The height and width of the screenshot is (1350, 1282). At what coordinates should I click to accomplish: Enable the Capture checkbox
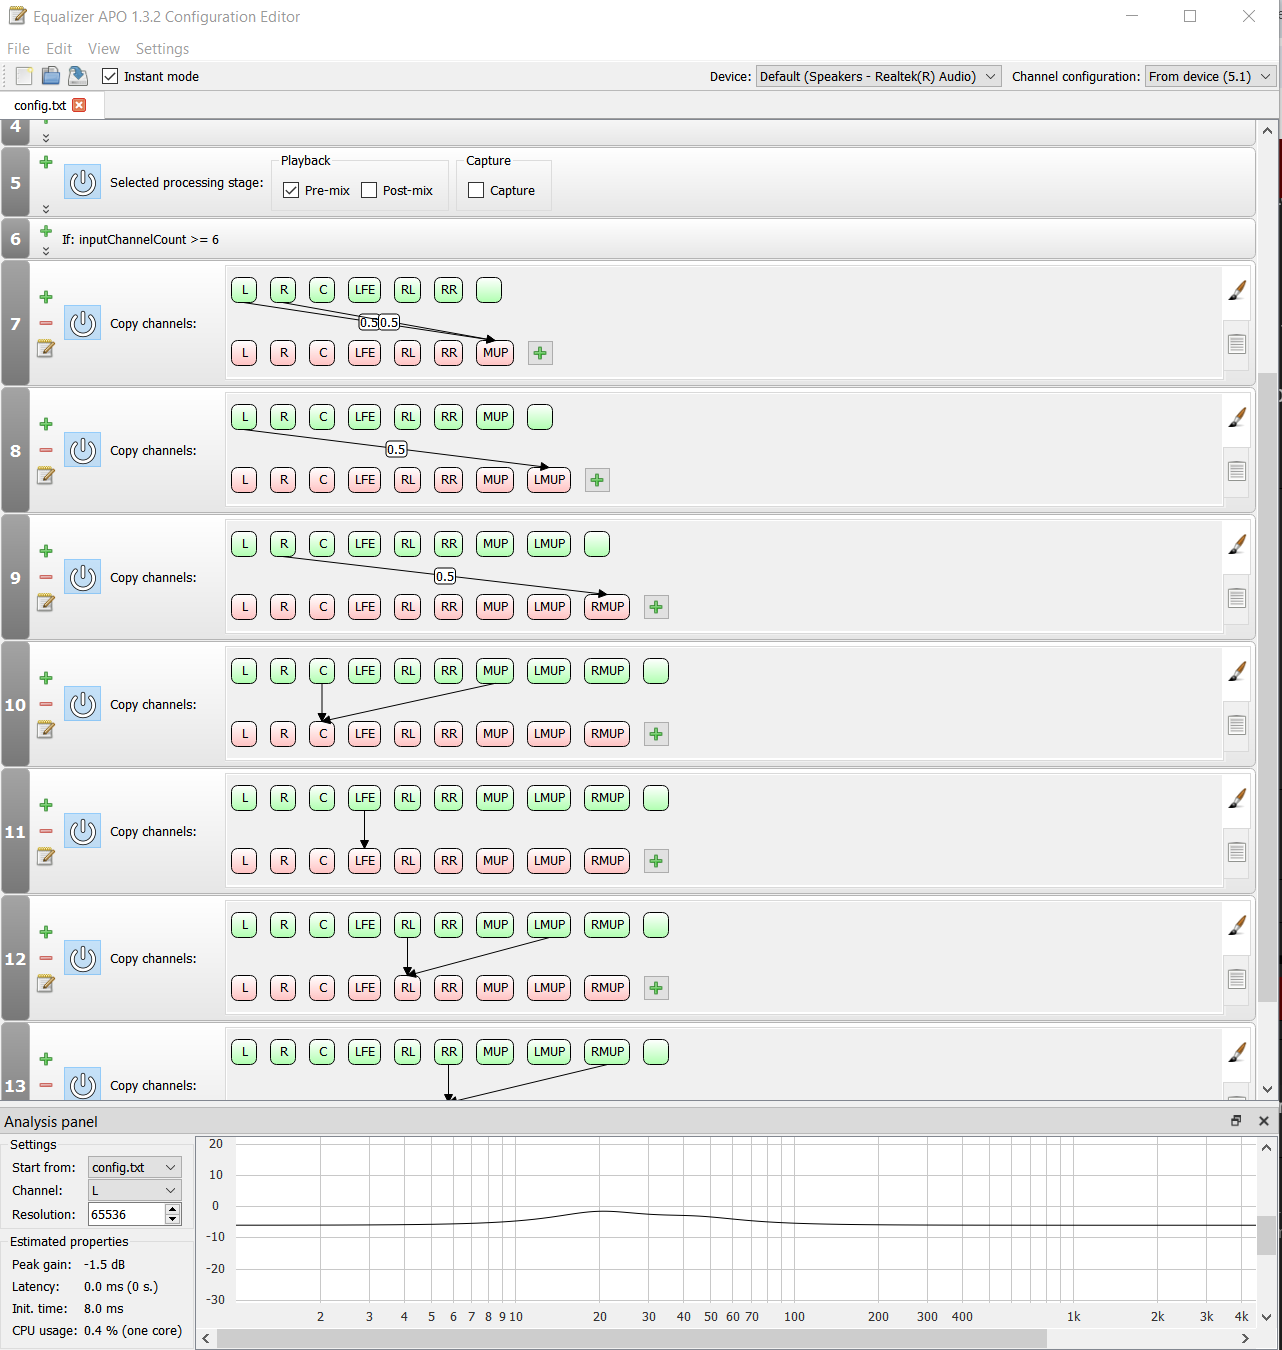click(x=476, y=190)
